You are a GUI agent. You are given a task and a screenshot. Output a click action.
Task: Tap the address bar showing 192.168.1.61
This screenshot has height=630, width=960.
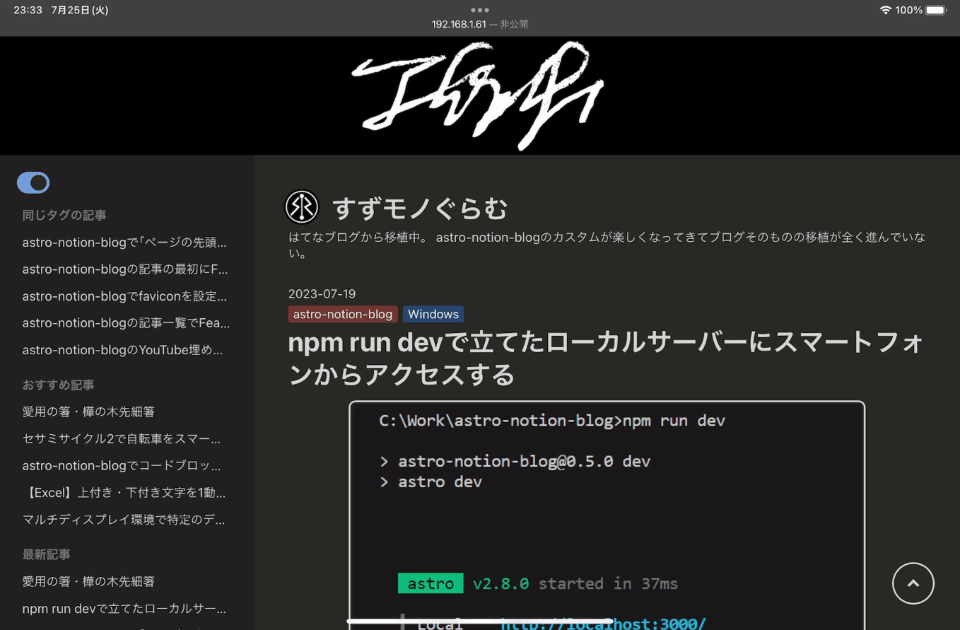click(x=479, y=24)
